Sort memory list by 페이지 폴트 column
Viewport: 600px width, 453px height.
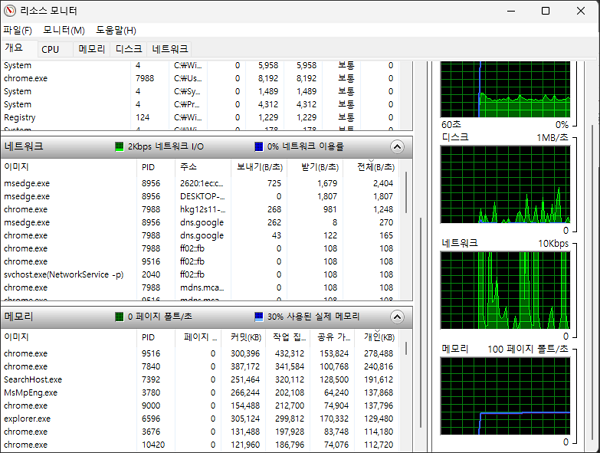(x=198, y=337)
